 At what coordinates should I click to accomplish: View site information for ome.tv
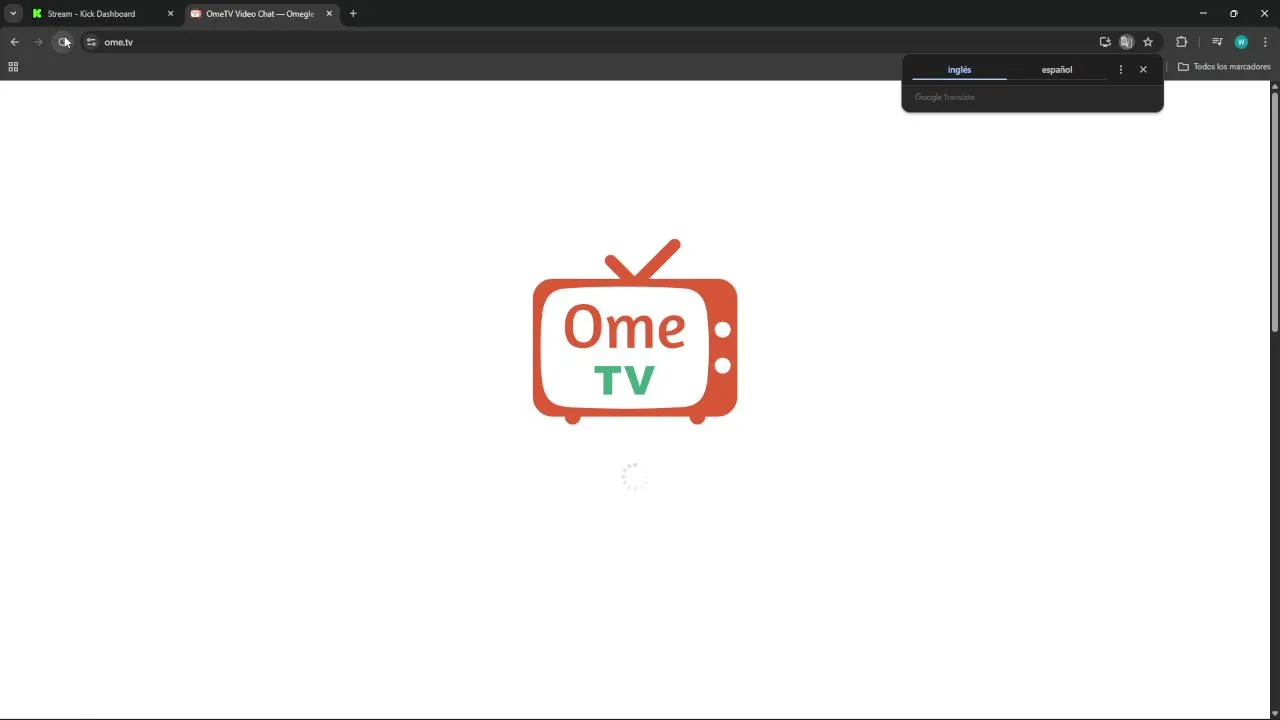tap(91, 42)
